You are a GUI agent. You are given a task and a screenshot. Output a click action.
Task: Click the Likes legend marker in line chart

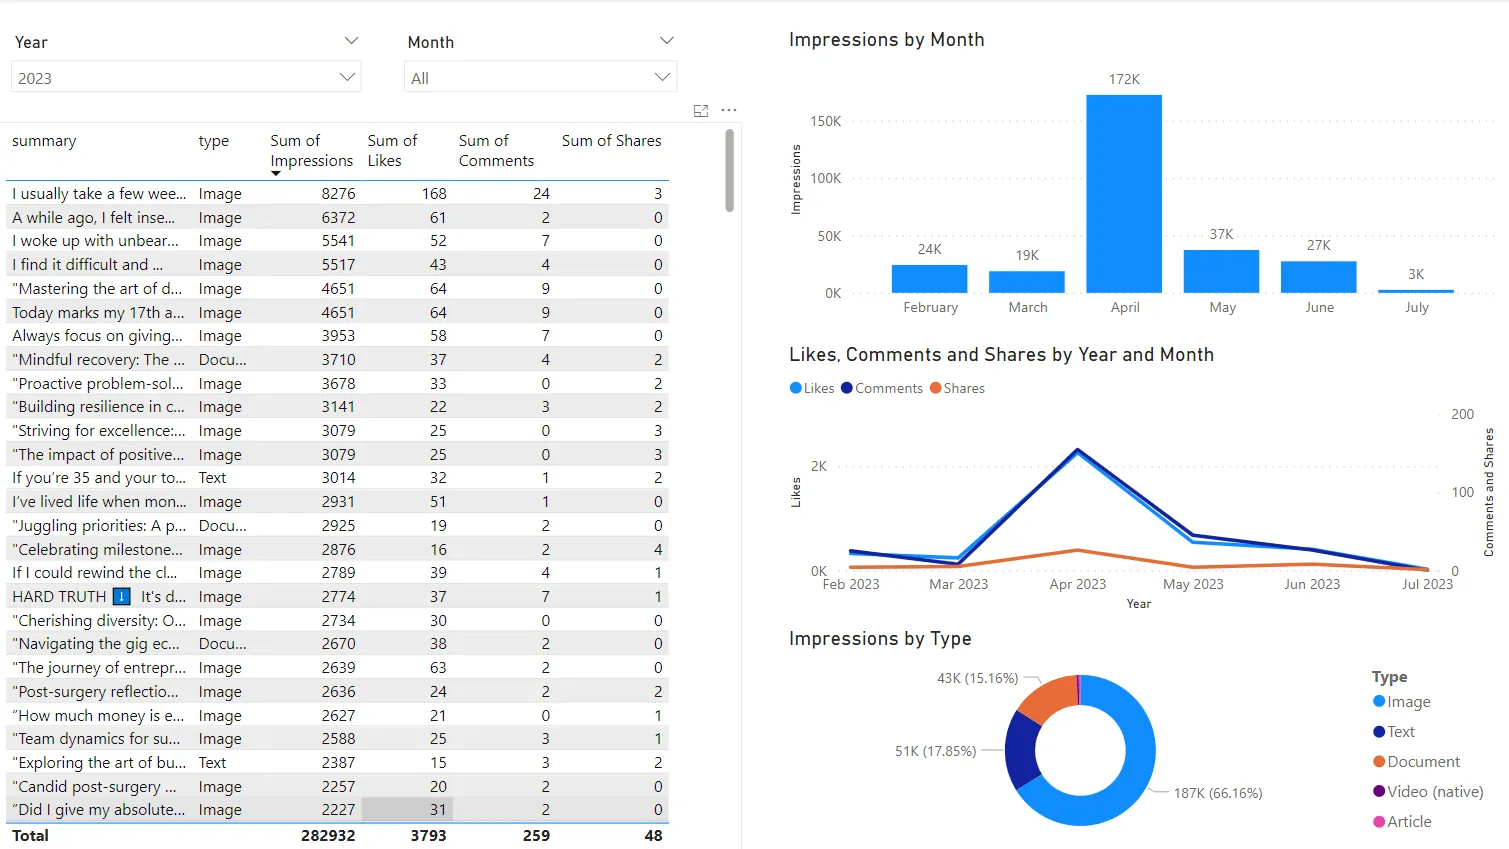(x=796, y=388)
